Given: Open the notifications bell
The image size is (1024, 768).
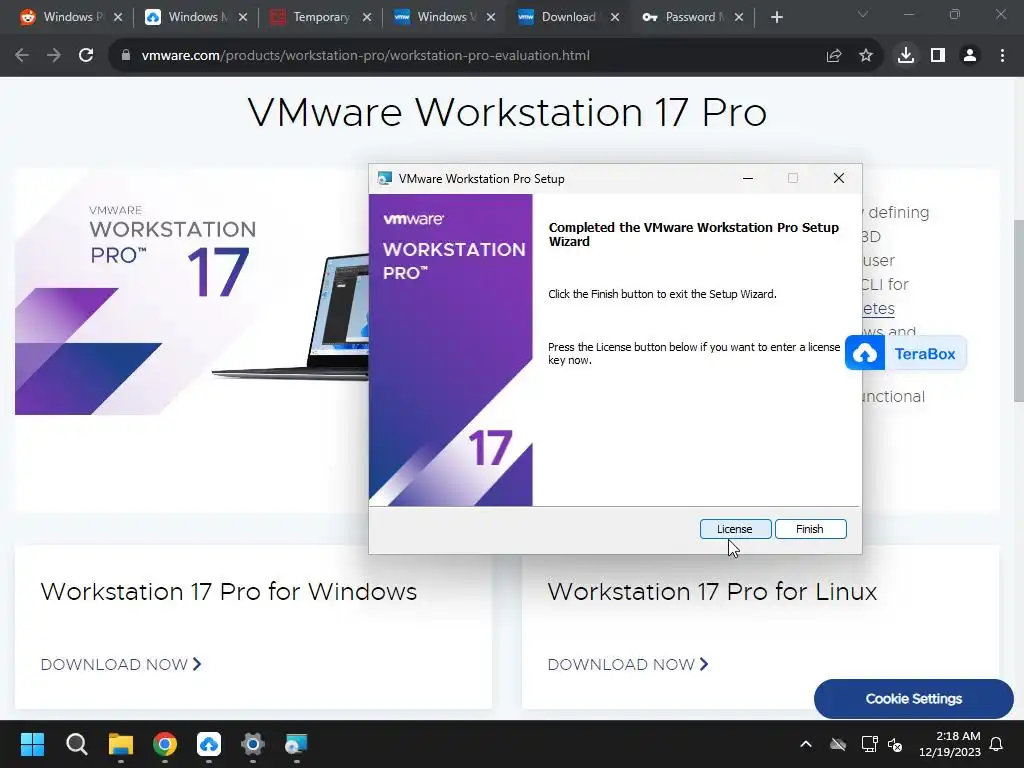Looking at the screenshot, I should pos(996,744).
